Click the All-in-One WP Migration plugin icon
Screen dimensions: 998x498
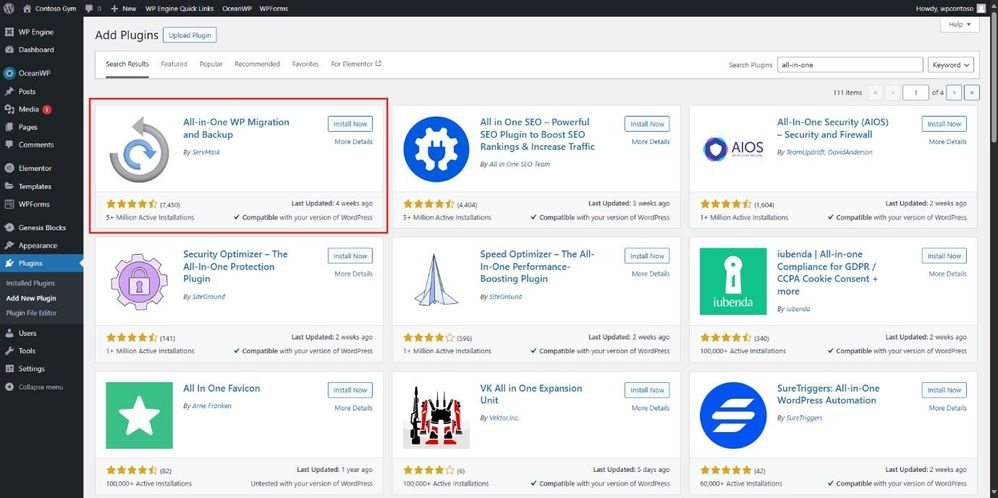pos(139,150)
